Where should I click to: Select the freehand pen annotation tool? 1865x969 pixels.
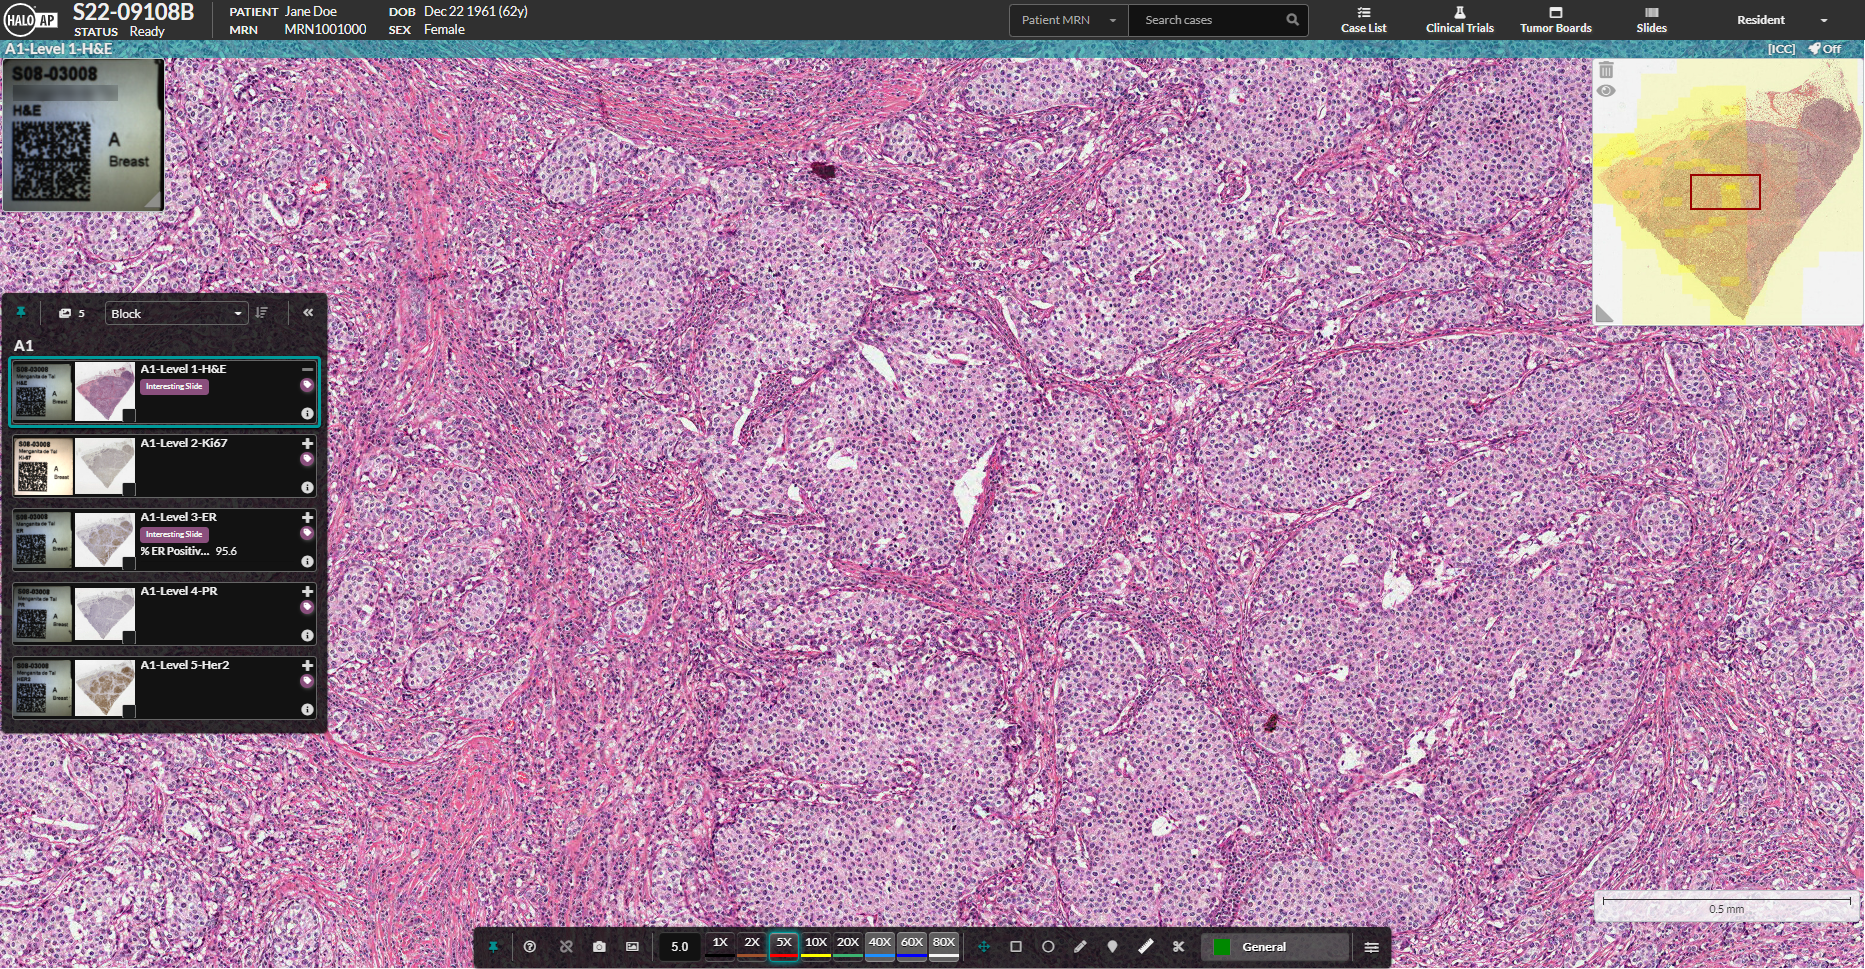(1080, 947)
